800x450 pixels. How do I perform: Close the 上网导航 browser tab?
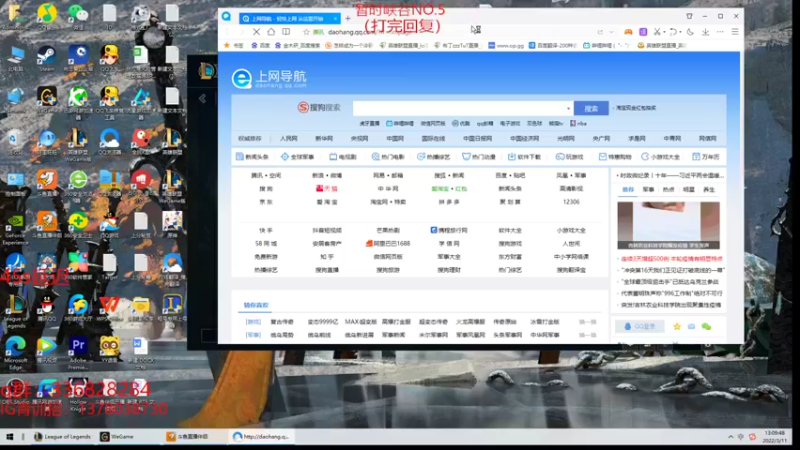click(x=335, y=18)
